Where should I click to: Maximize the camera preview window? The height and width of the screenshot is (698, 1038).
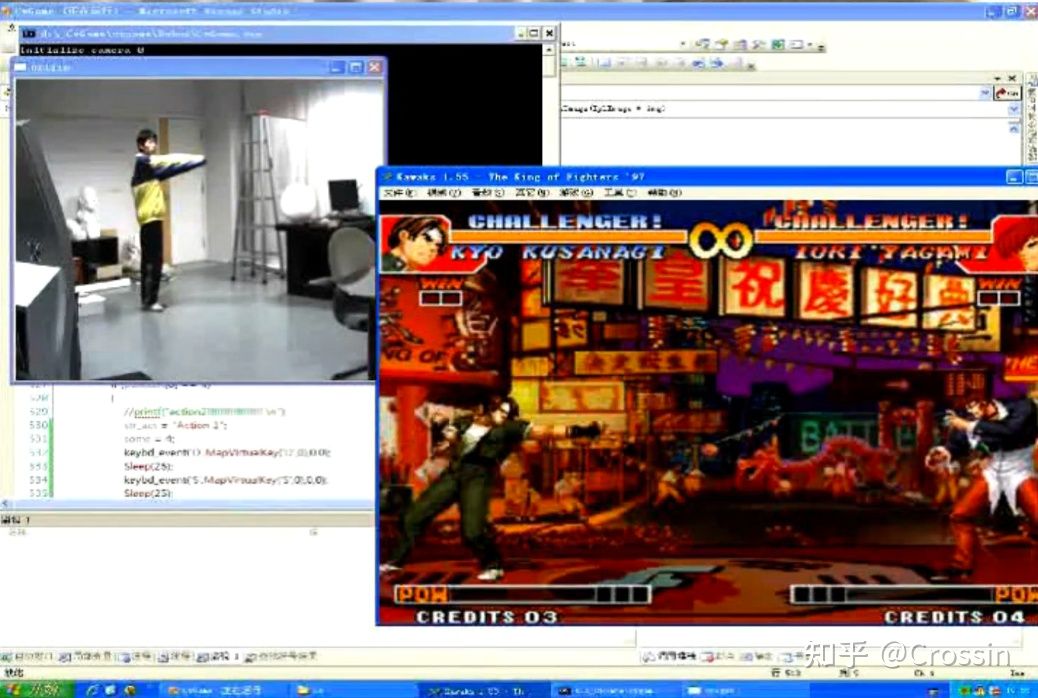(355, 67)
